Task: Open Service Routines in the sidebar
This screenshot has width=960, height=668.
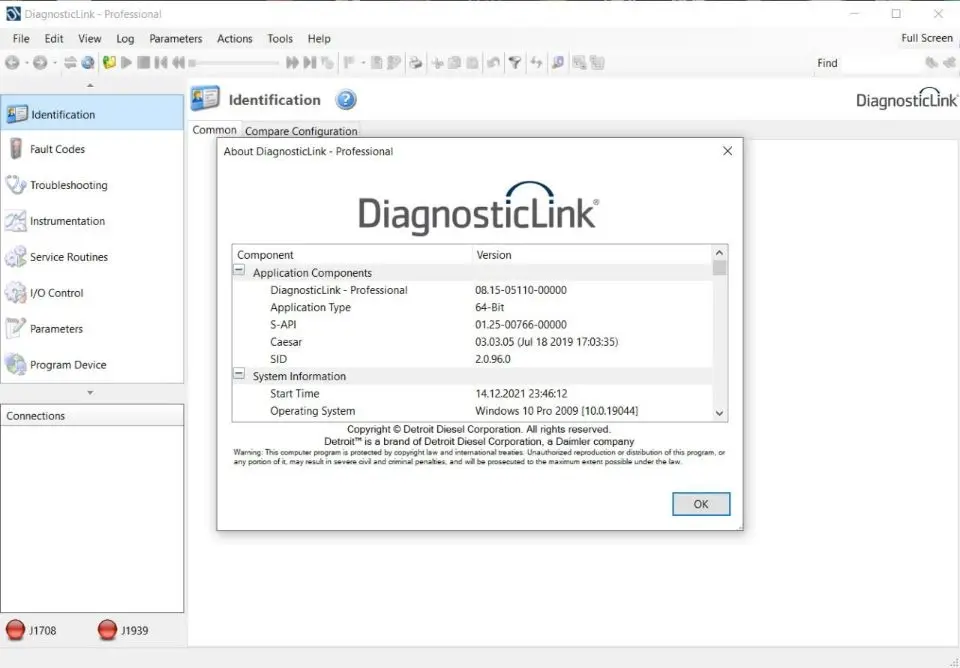Action: 92,257
